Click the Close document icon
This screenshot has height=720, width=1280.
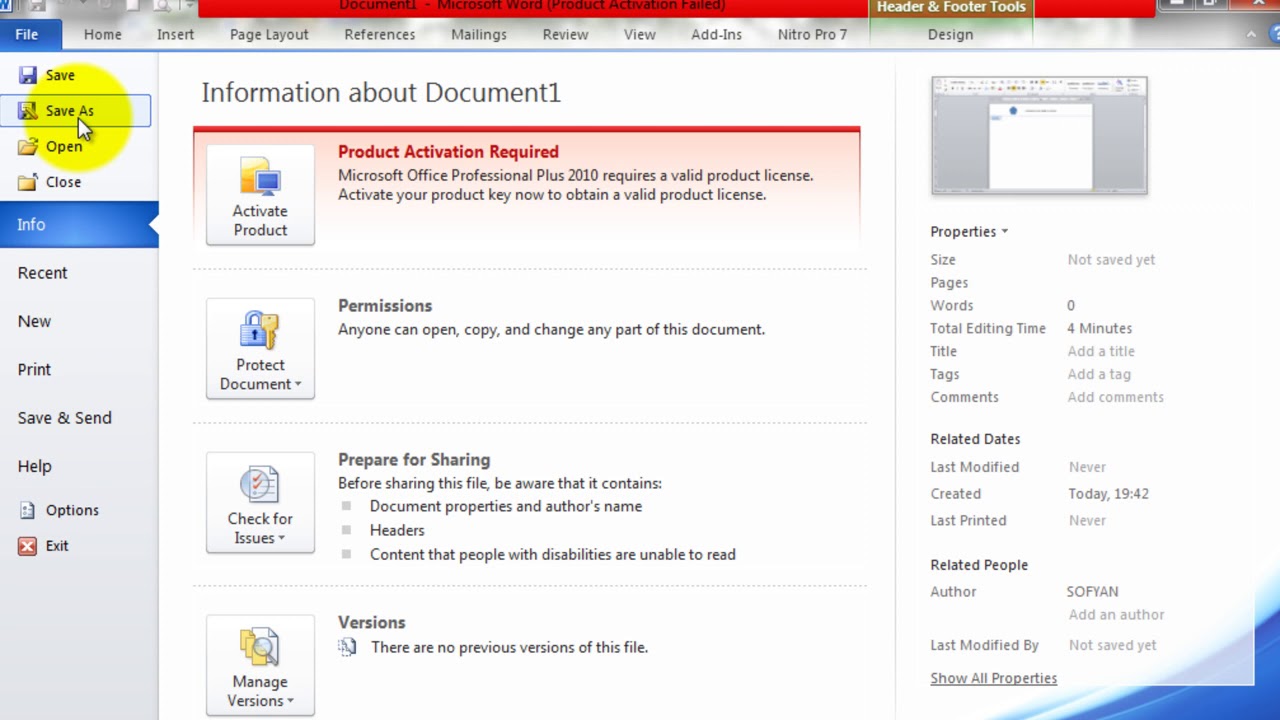click(x=28, y=182)
